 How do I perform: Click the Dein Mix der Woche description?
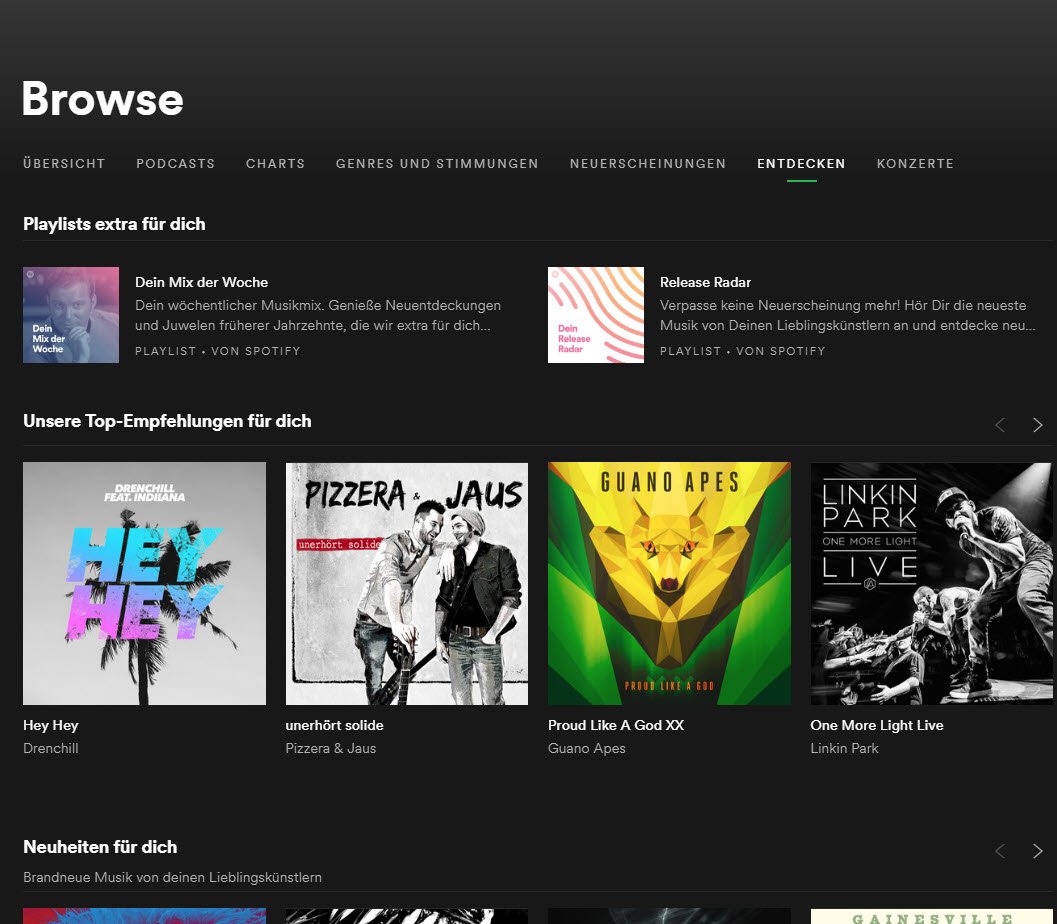(318, 315)
